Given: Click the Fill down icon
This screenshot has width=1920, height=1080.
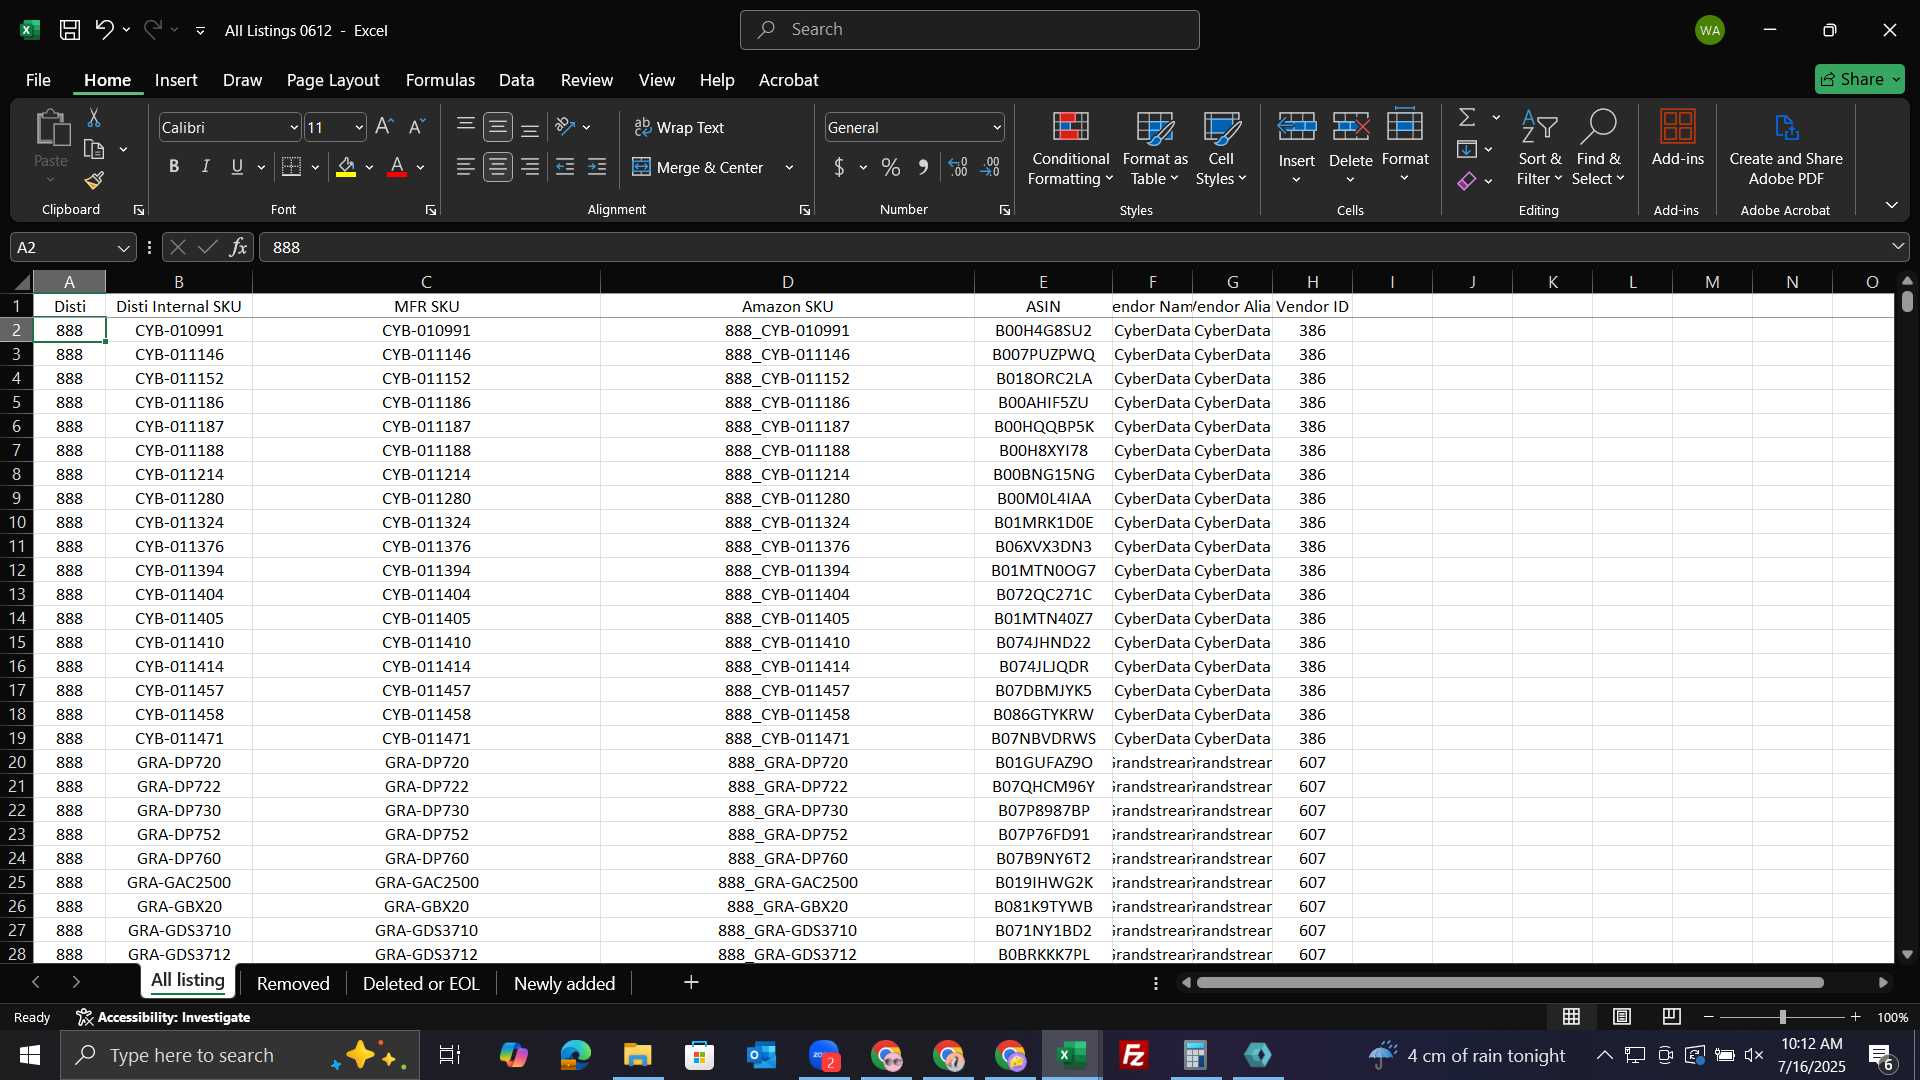Looking at the screenshot, I should [1467, 150].
